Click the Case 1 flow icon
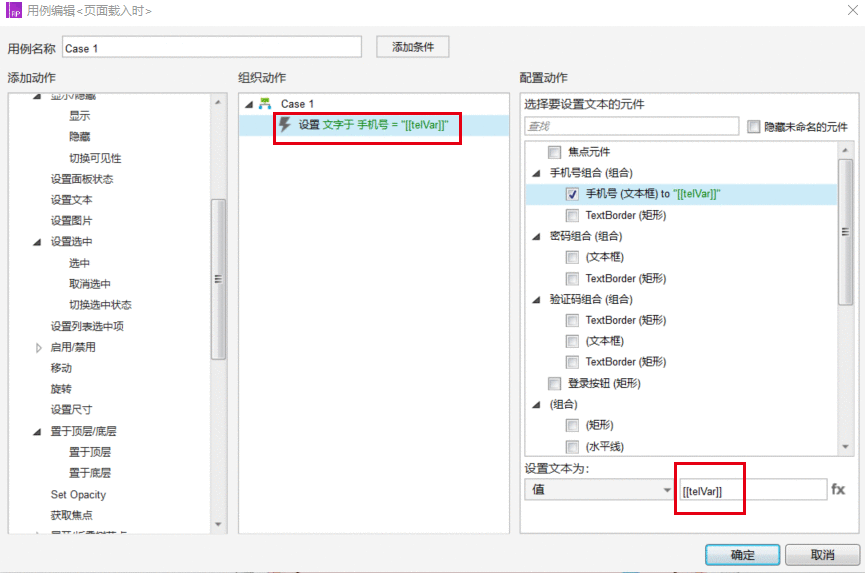The image size is (865, 573). 265,103
